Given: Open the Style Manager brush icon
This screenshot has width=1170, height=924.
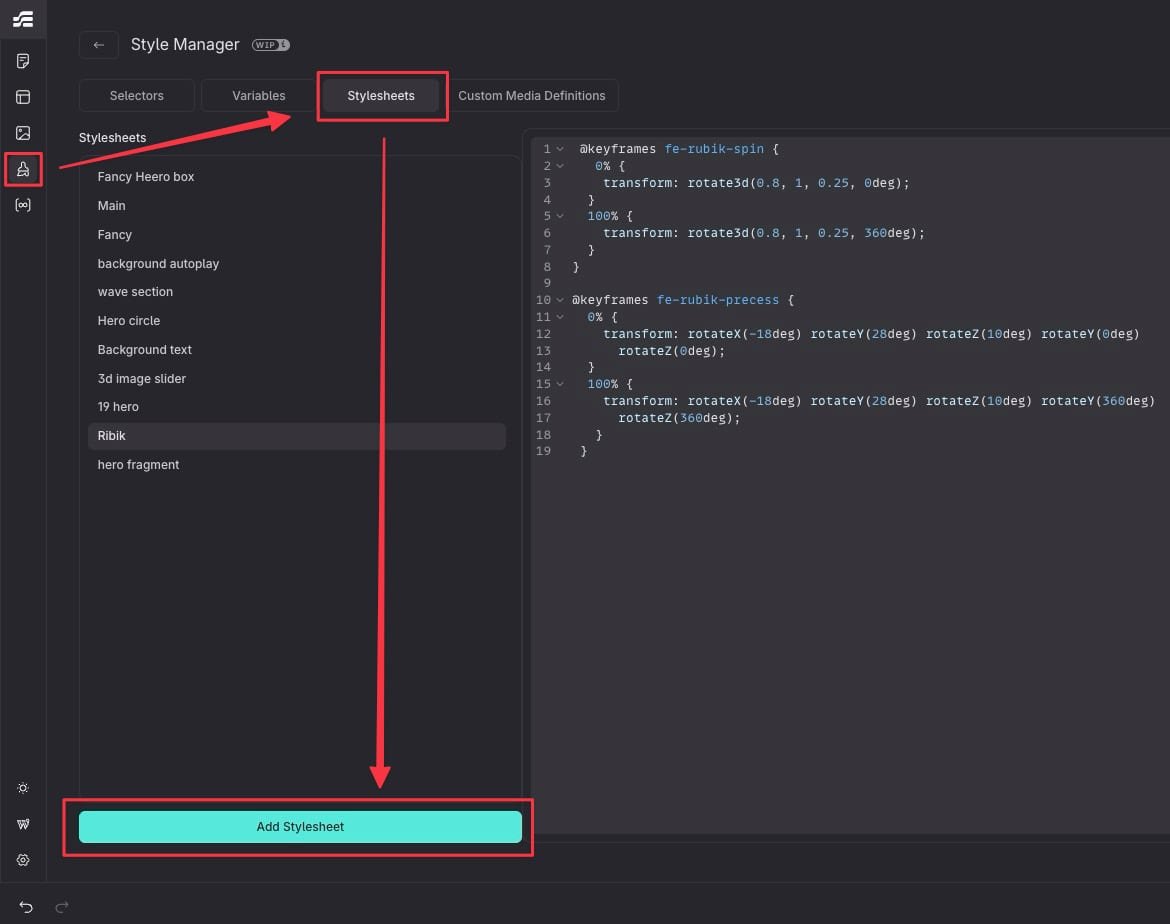Looking at the screenshot, I should click(23, 169).
